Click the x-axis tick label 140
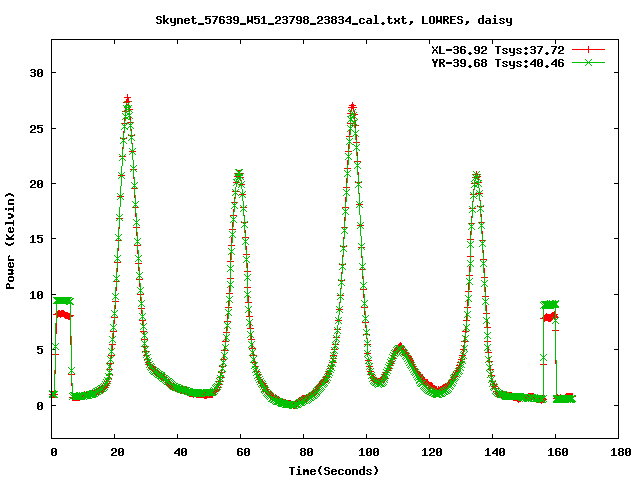The height and width of the screenshot is (480, 640). [x=495, y=452]
